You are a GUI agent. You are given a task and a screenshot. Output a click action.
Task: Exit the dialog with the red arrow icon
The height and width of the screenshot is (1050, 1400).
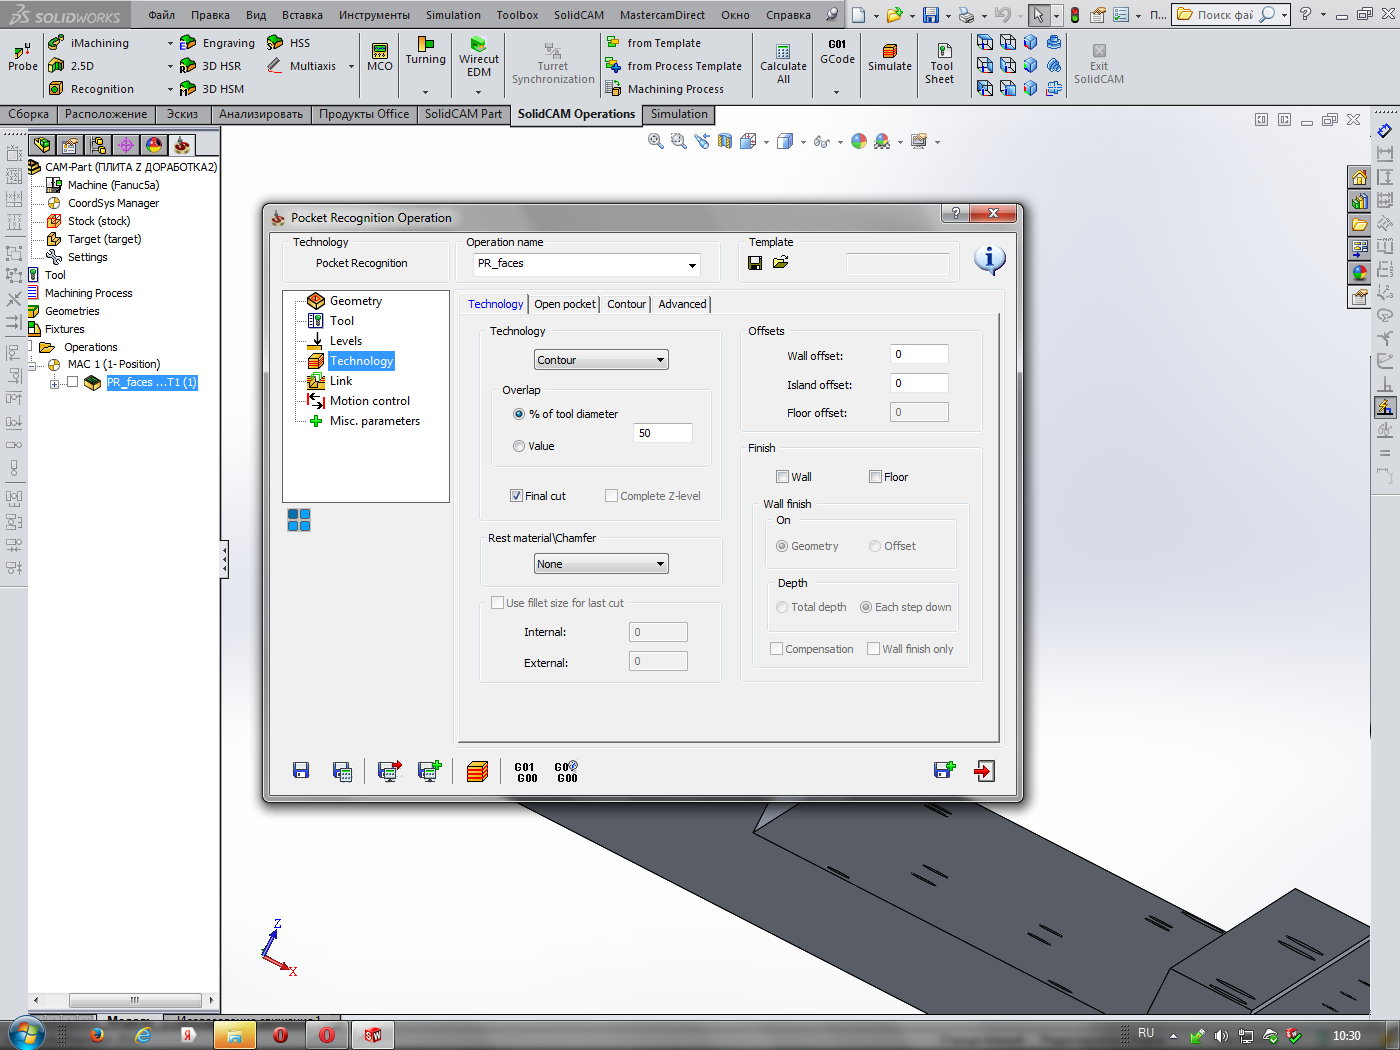(985, 770)
